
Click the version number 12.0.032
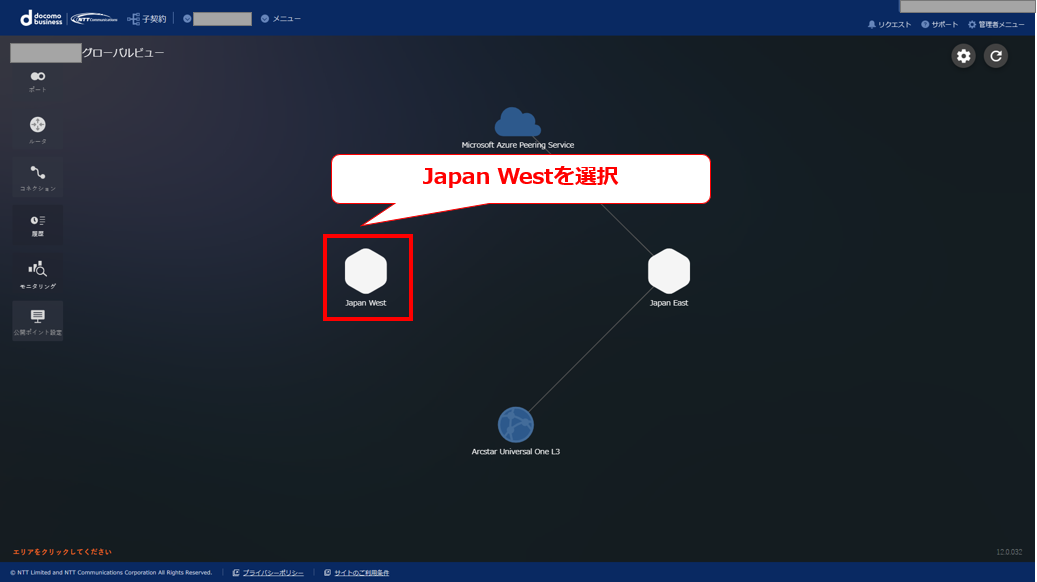point(1009,552)
